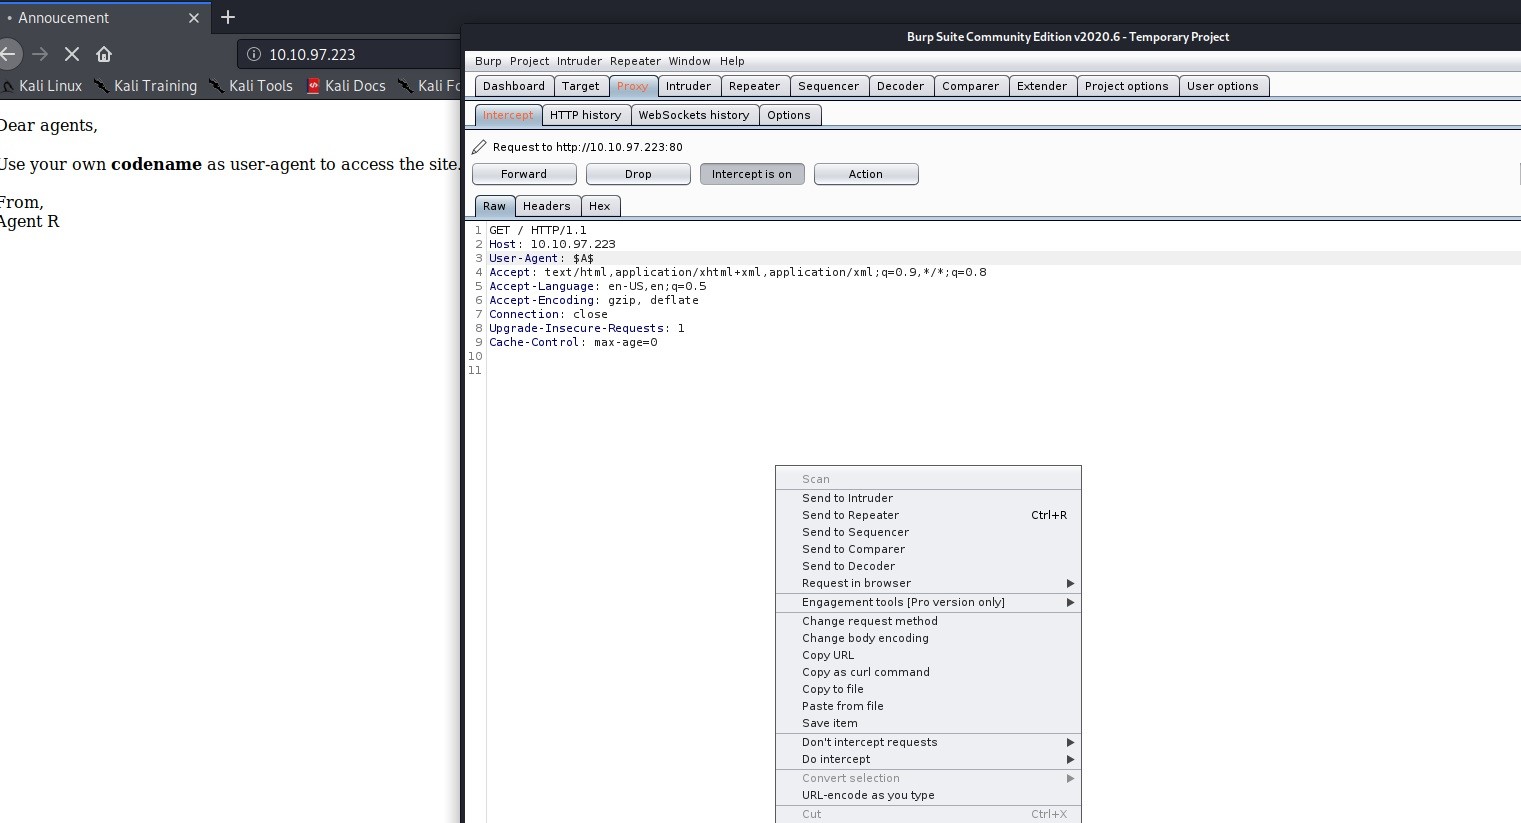Open a new browser tab
The height and width of the screenshot is (823, 1521).
click(228, 17)
